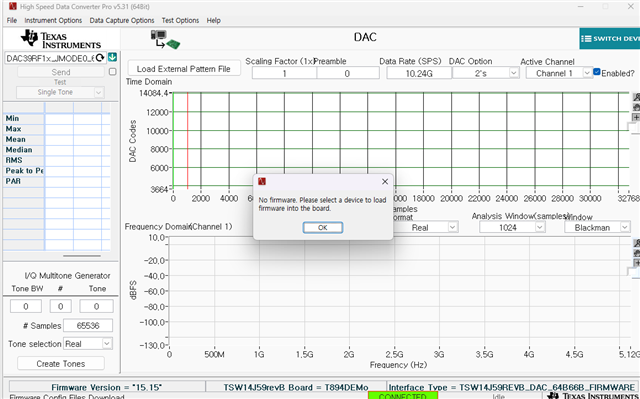Toggle the Enabled? checkbox for active channel
This screenshot has width=640, height=399.
click(597, 72)
